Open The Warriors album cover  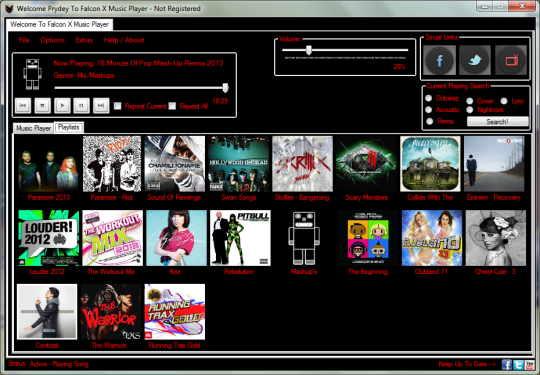click(x=111, y=312)
